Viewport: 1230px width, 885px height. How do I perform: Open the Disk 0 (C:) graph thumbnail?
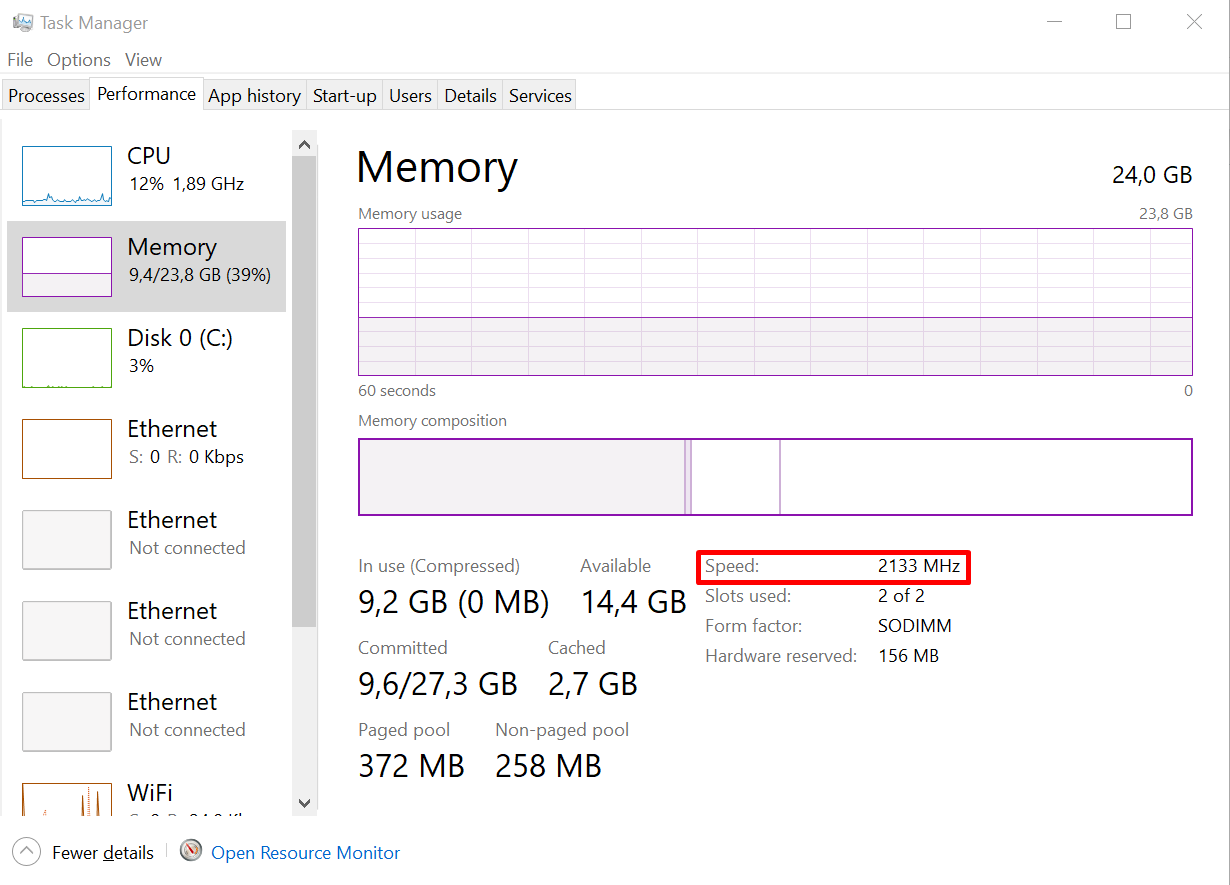(67, 358)
